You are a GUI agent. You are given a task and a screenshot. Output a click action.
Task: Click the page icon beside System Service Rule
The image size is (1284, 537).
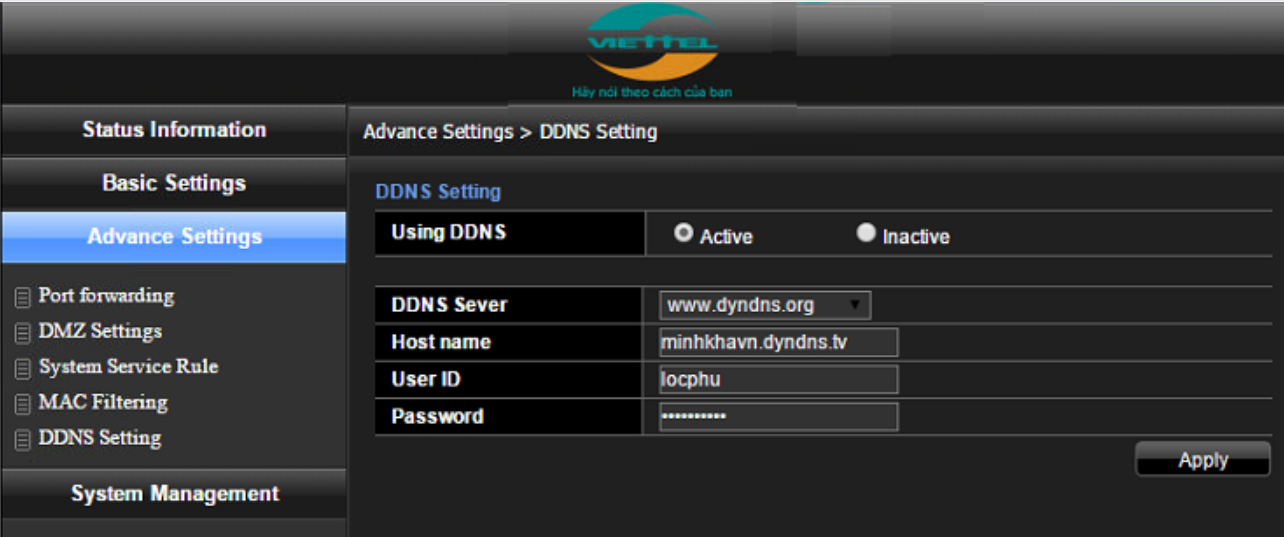click(22, 369)
